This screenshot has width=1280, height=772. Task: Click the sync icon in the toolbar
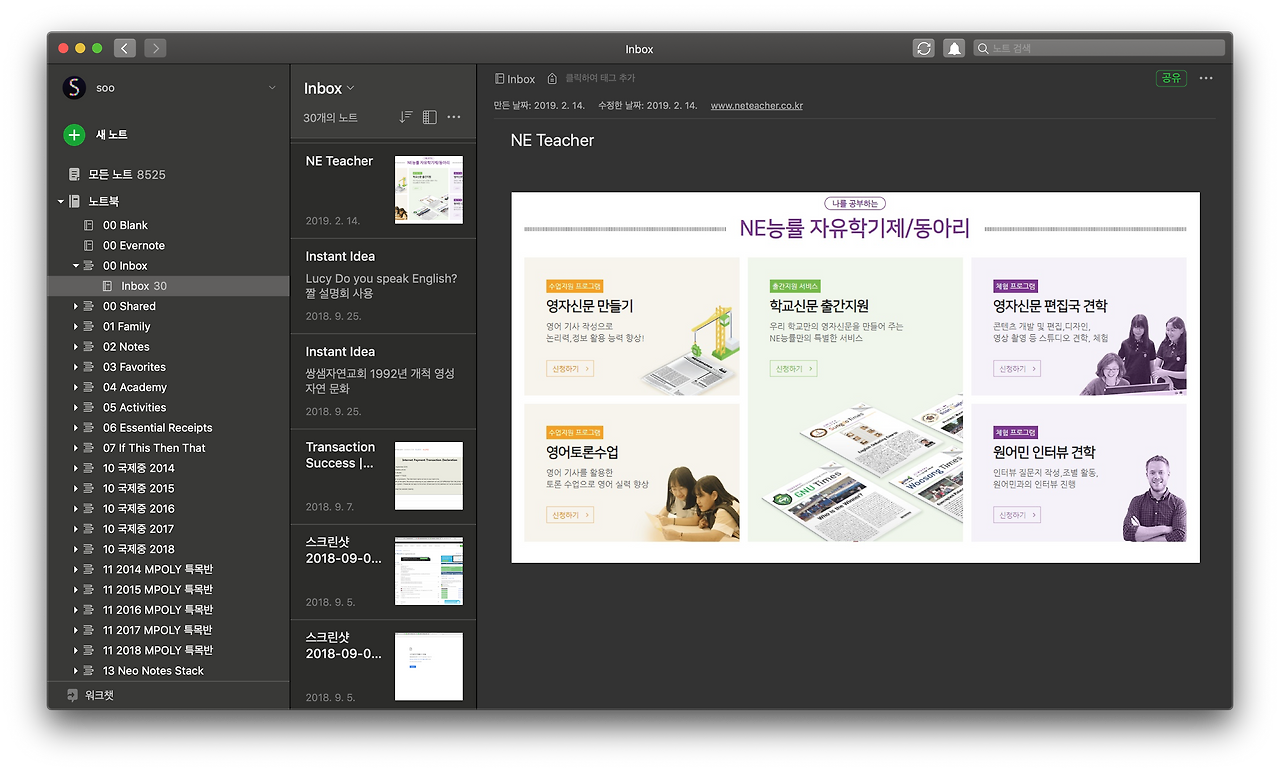(924, 48)
